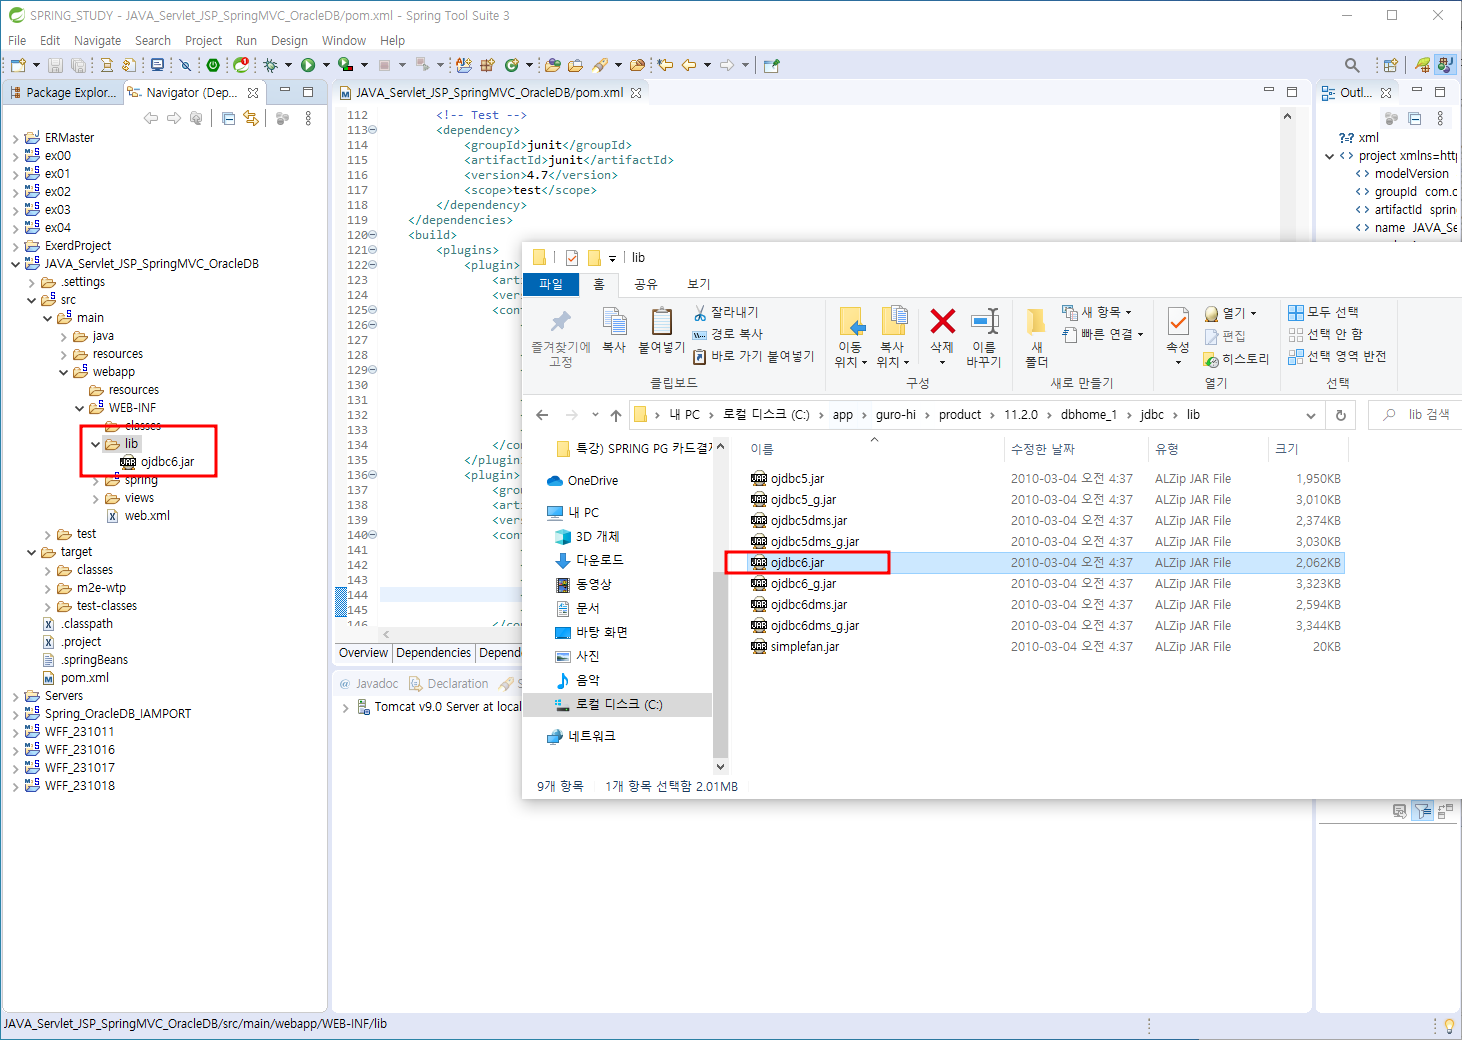The image size is (1462, 1040).
Task: Click Select none (선택 안 함) in ribbon
Action: (1325, 335)
